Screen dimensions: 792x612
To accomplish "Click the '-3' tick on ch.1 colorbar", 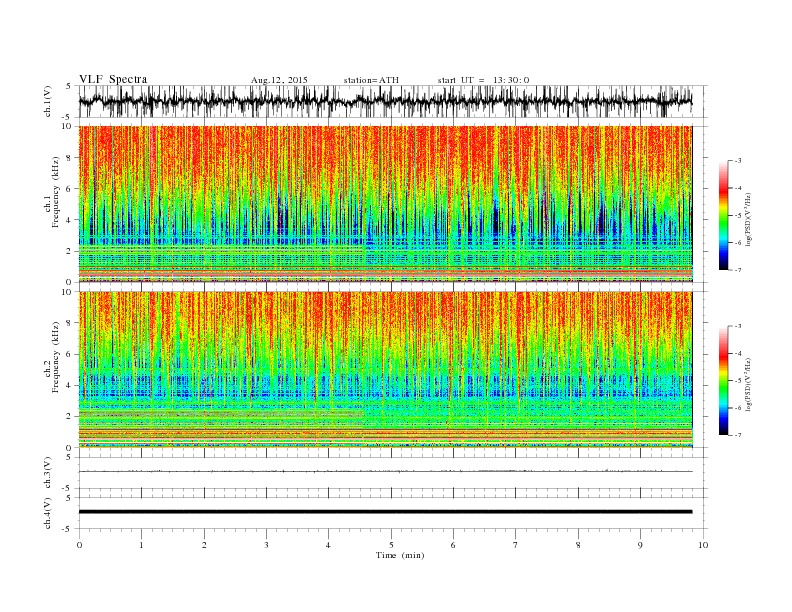I will [737, 161].
